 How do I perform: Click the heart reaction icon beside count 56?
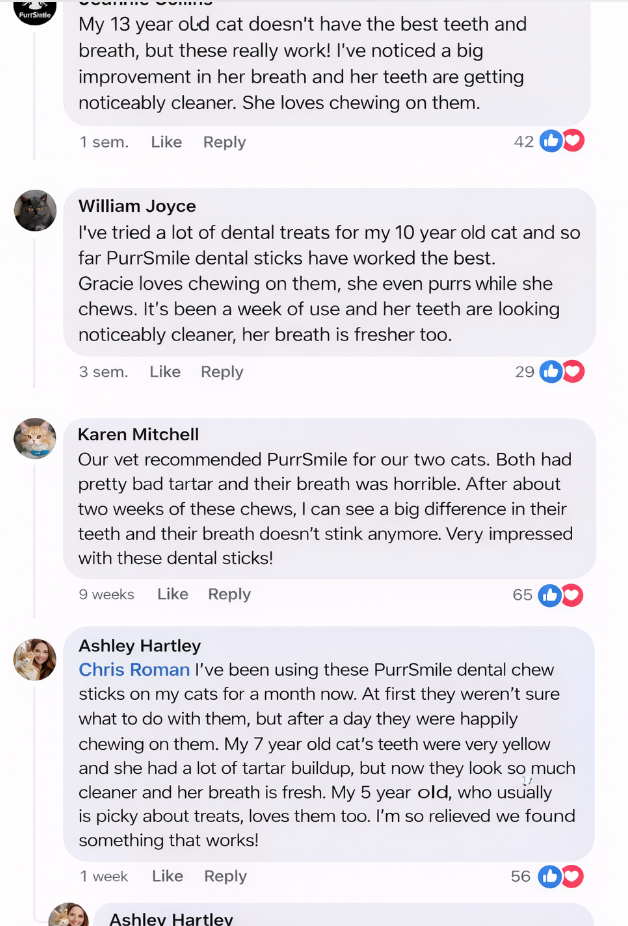click(x=573, y=876)
